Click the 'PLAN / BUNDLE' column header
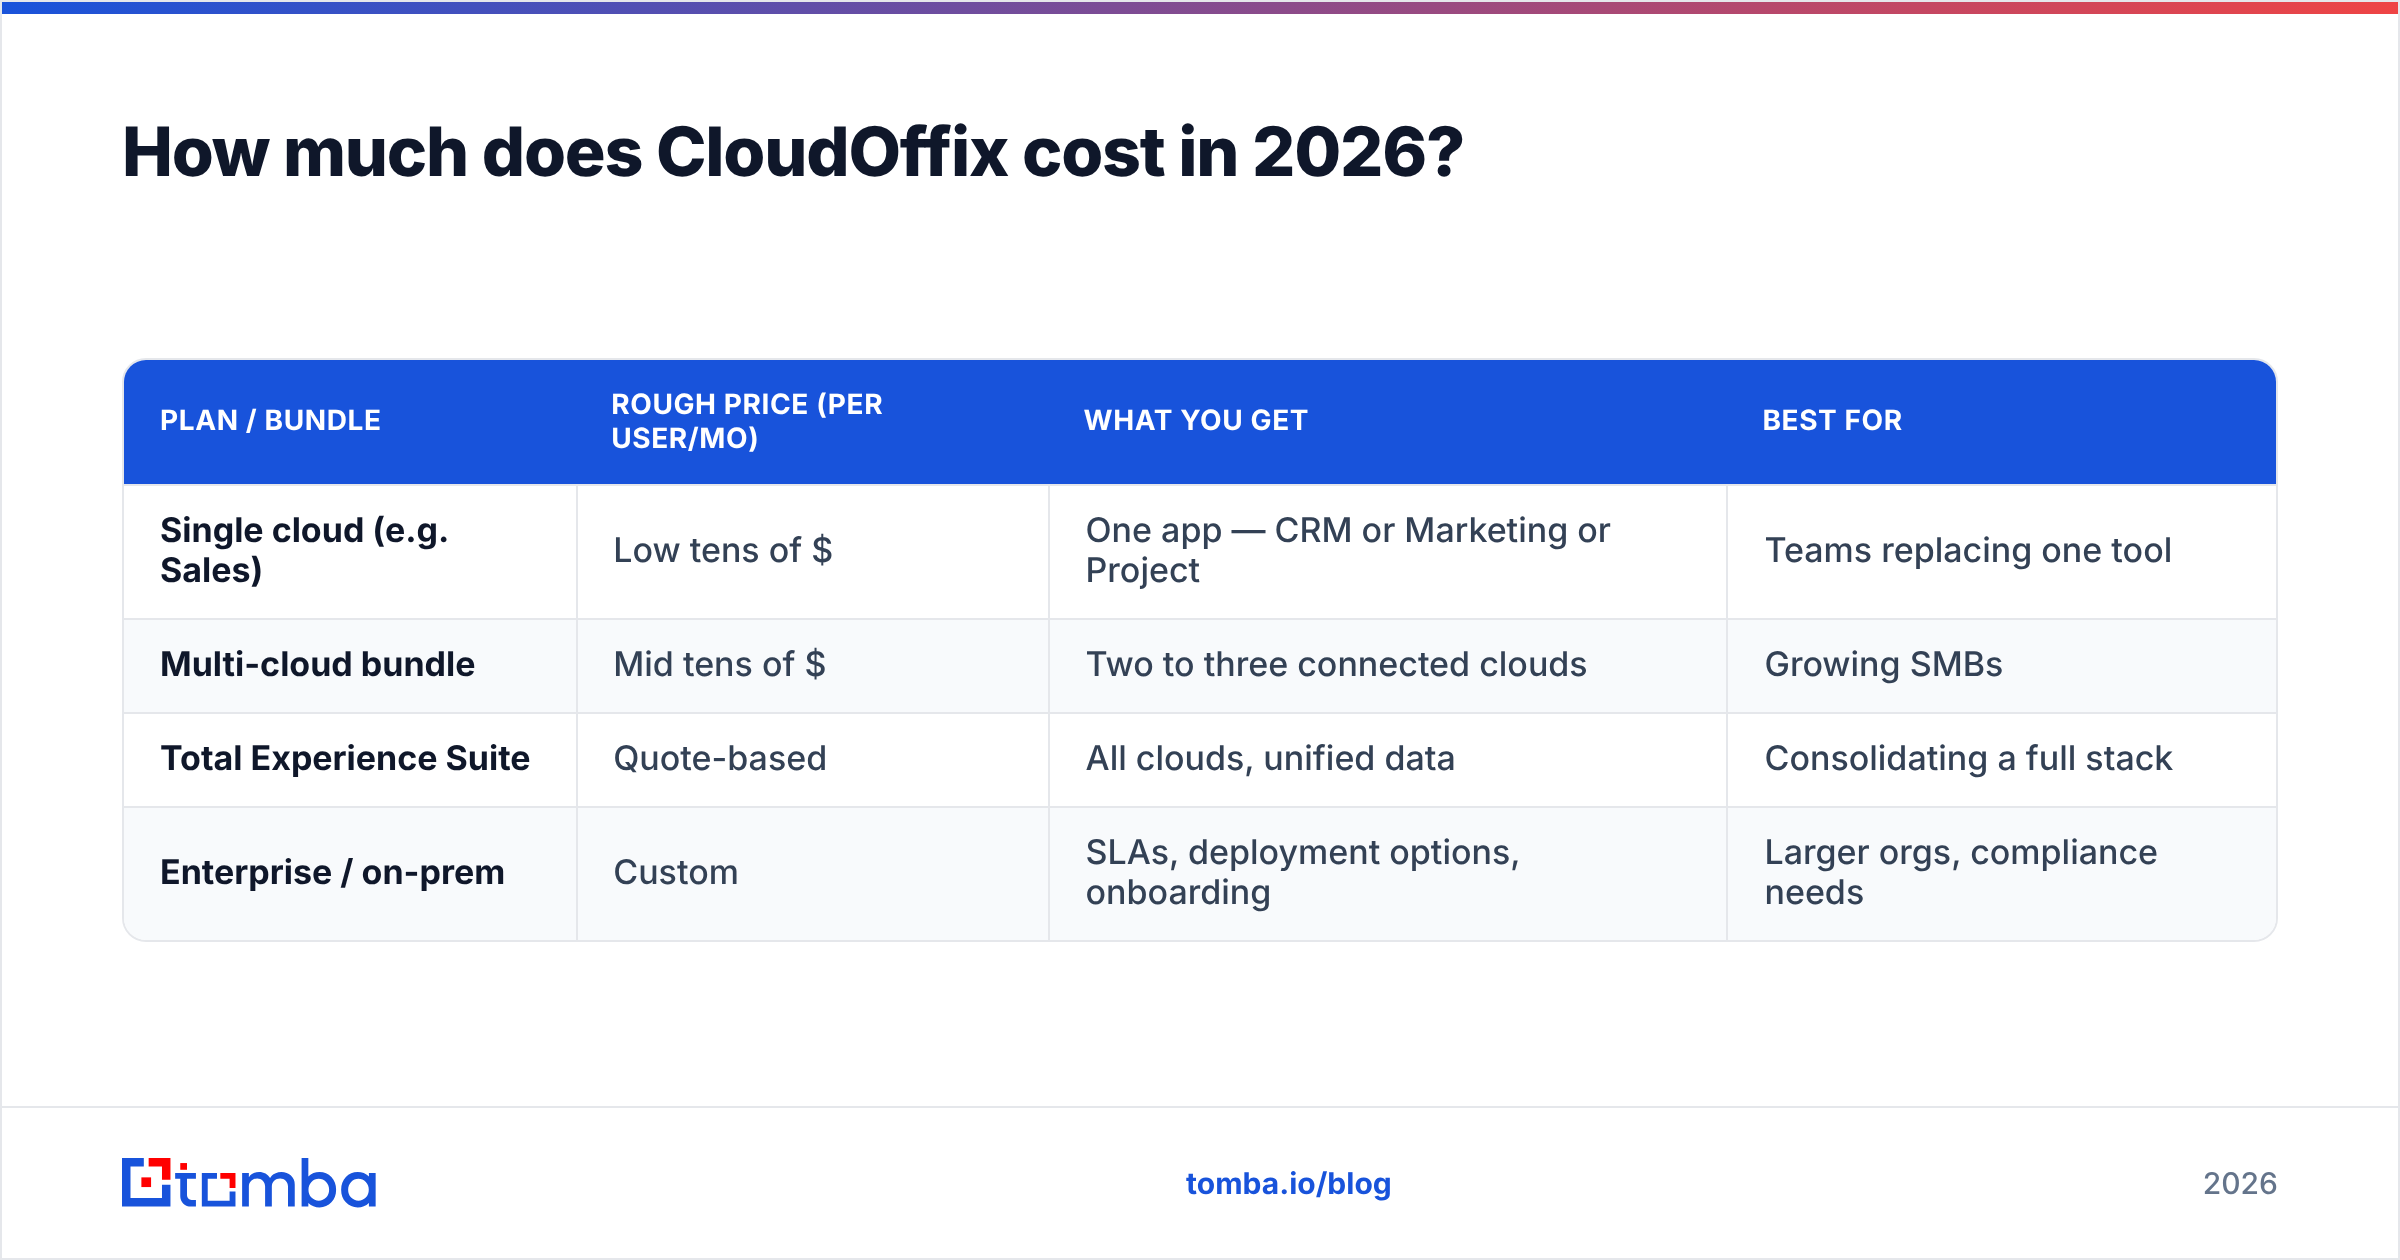Screen dimensions: 2400x1260 (270, 420)
